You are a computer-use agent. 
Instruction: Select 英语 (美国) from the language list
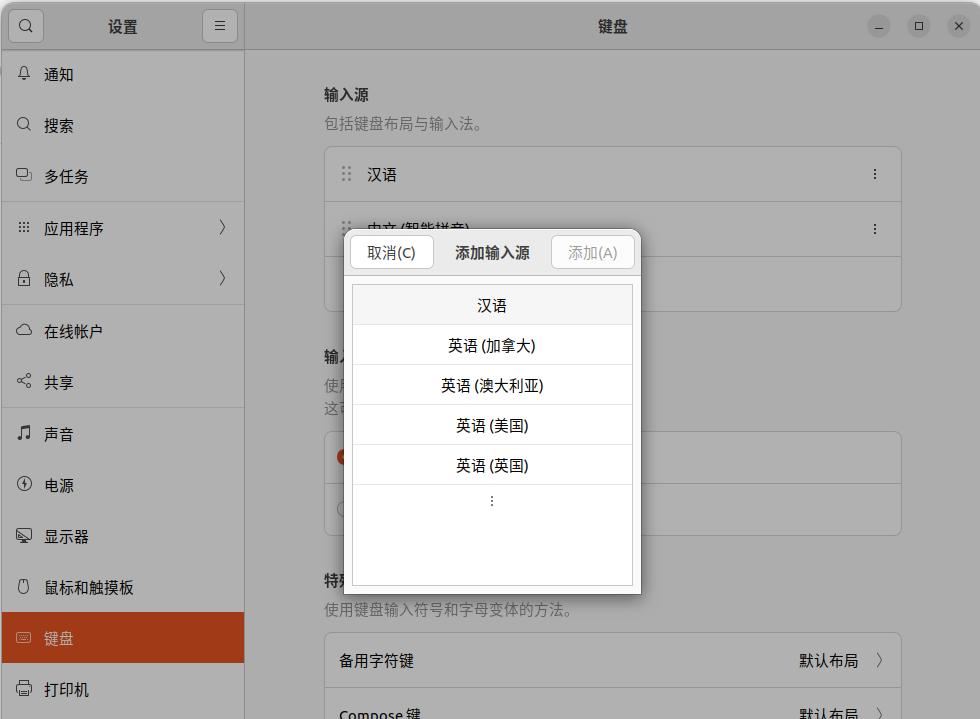coord(491,424)
